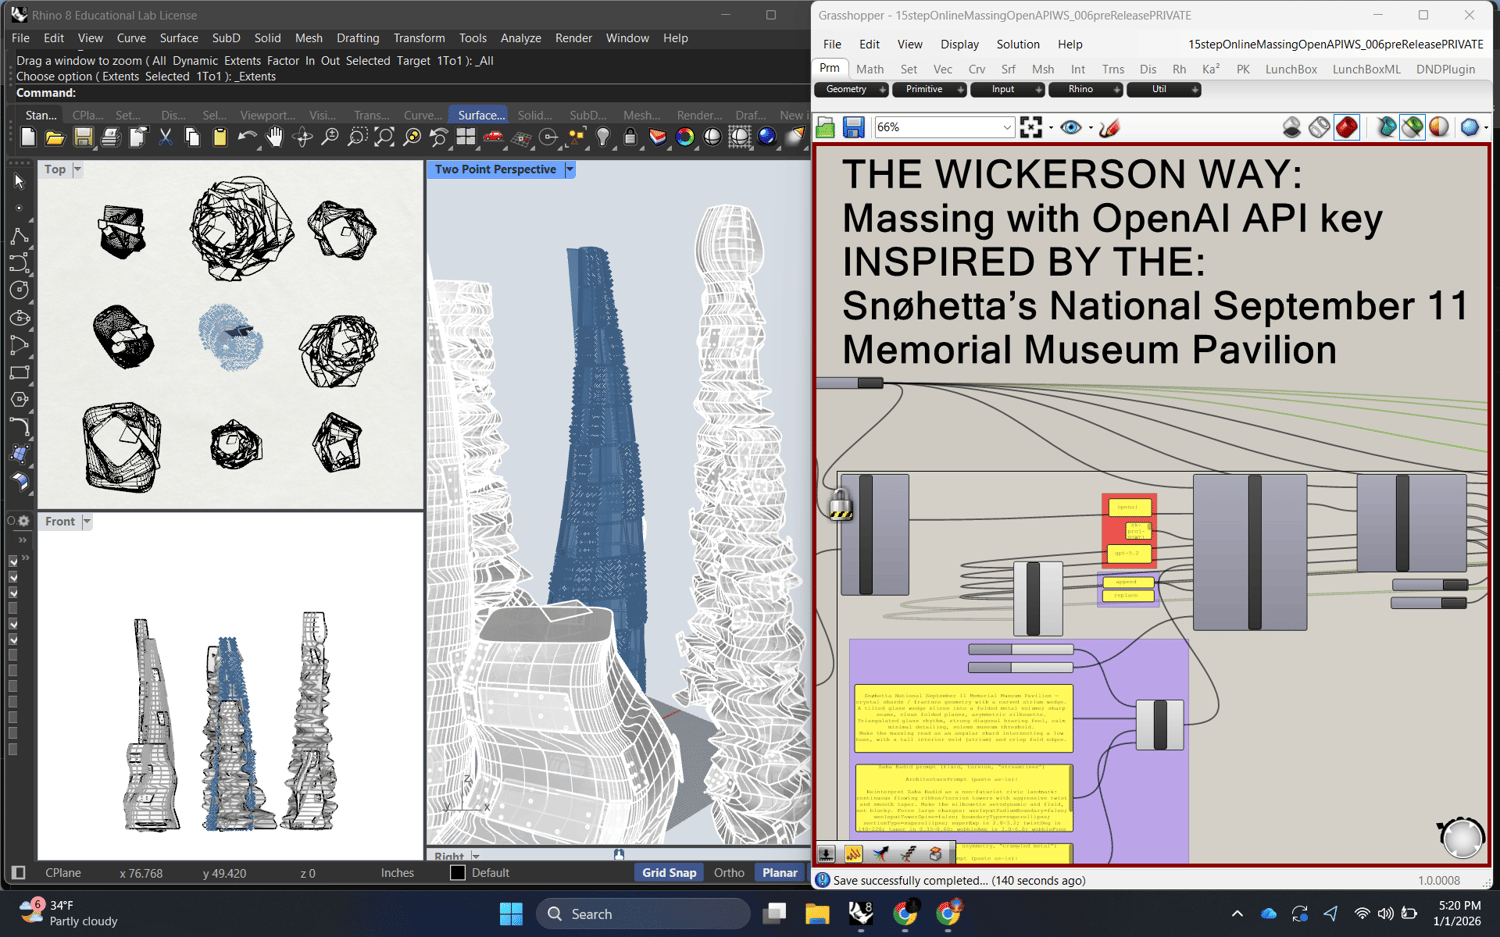
Task: Open the weather widget showing 34°F
Action: (68, 913)
